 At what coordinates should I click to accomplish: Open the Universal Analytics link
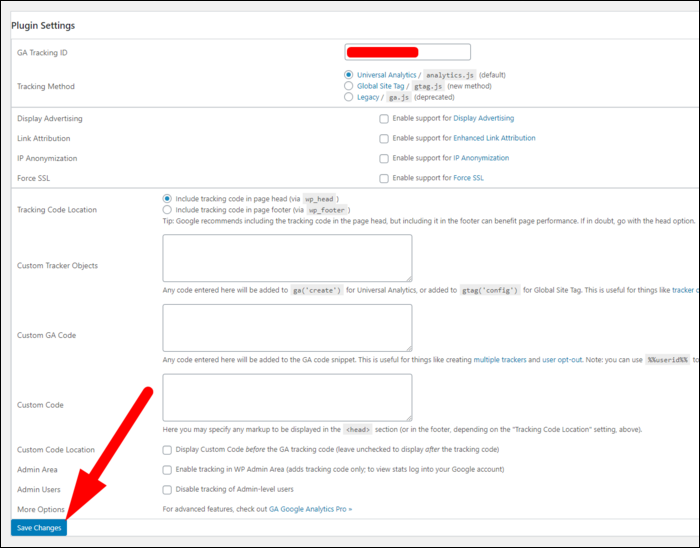387,75
